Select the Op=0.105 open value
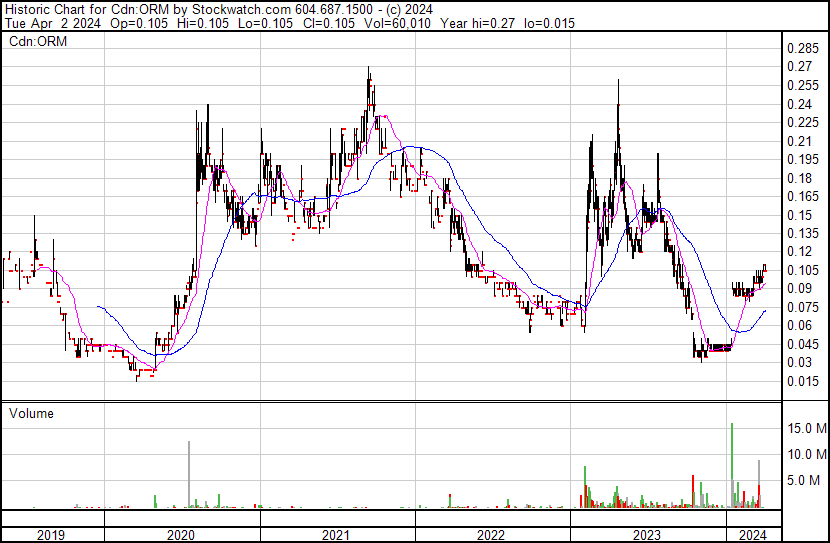Viewport: 830px width, 543px height. pos(139,23)
